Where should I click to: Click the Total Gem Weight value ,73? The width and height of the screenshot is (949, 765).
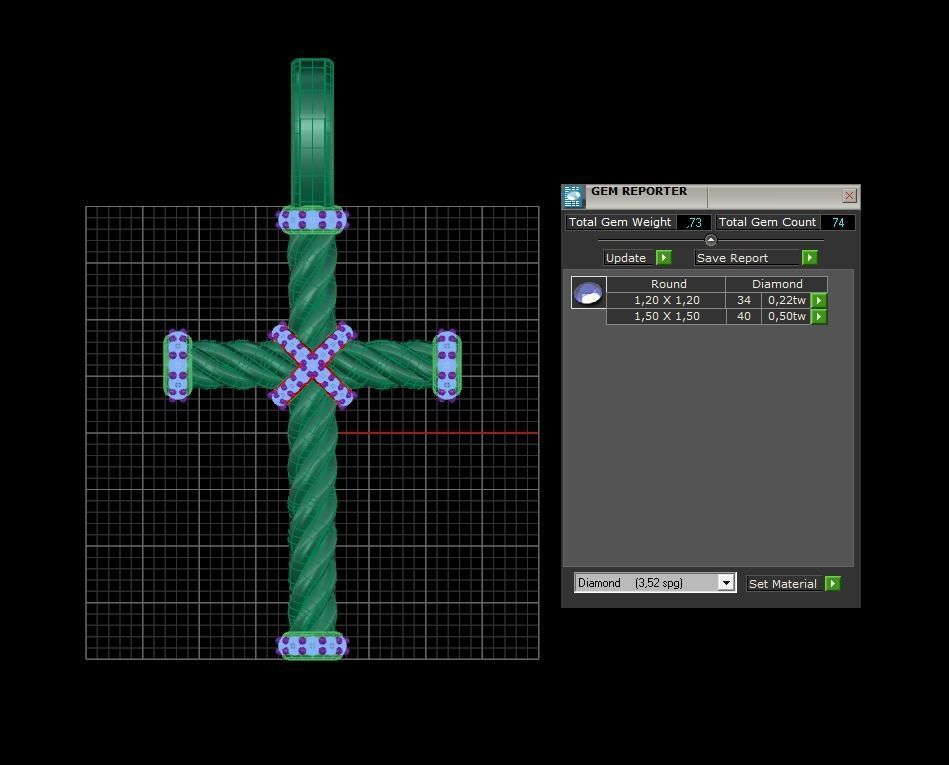point(694,222)
